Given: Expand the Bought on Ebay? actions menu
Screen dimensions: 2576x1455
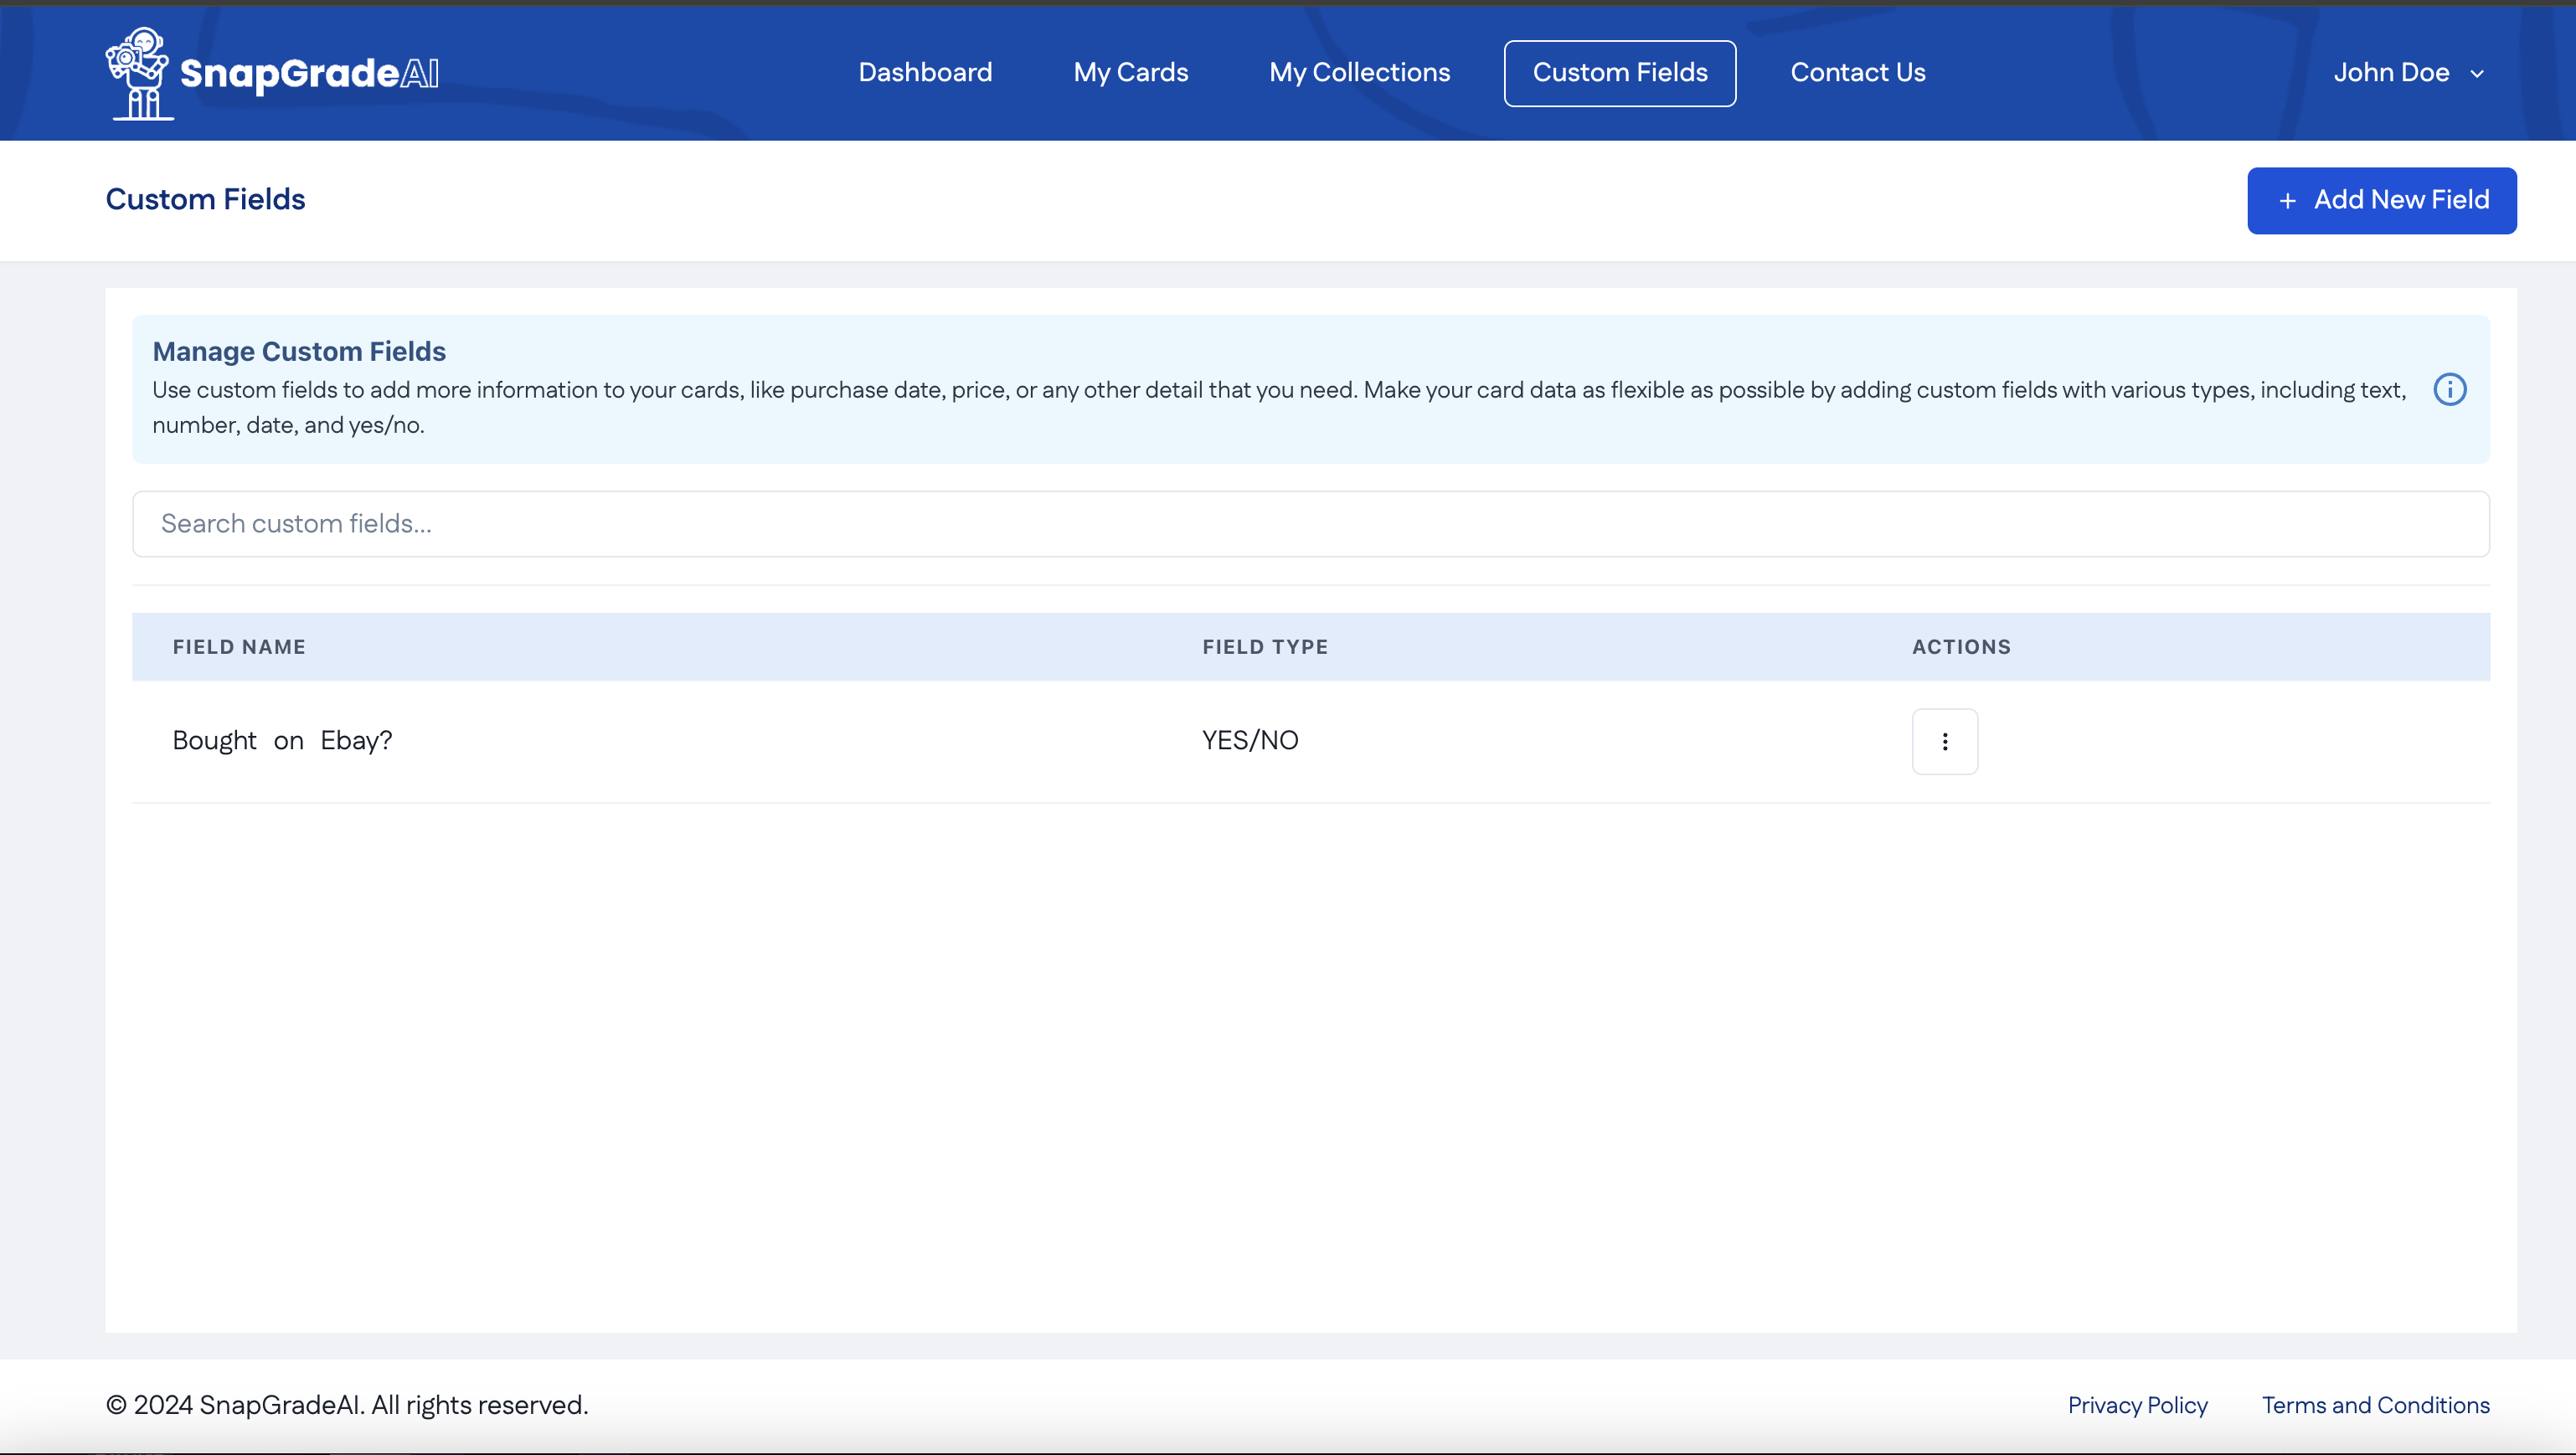Looking at the screenshot, I should pos(1945,741).
